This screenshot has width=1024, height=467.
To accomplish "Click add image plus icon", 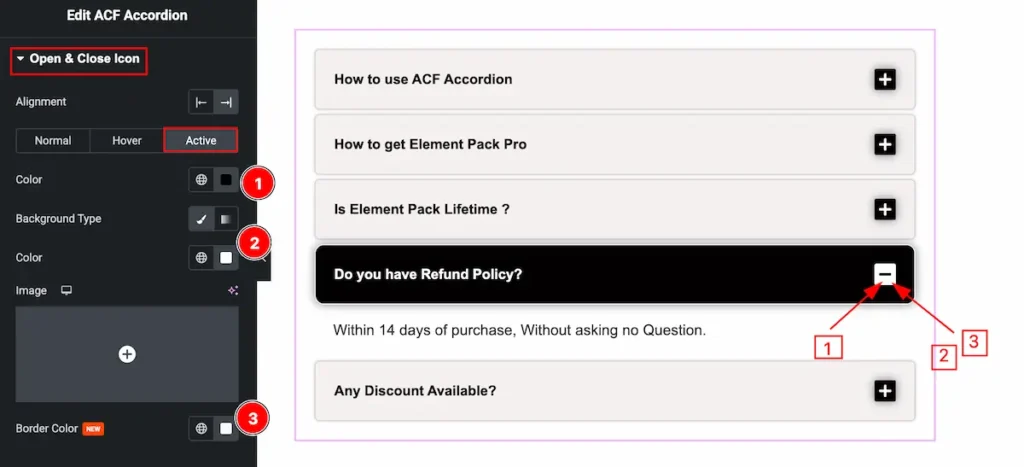I will pos(127,354).
